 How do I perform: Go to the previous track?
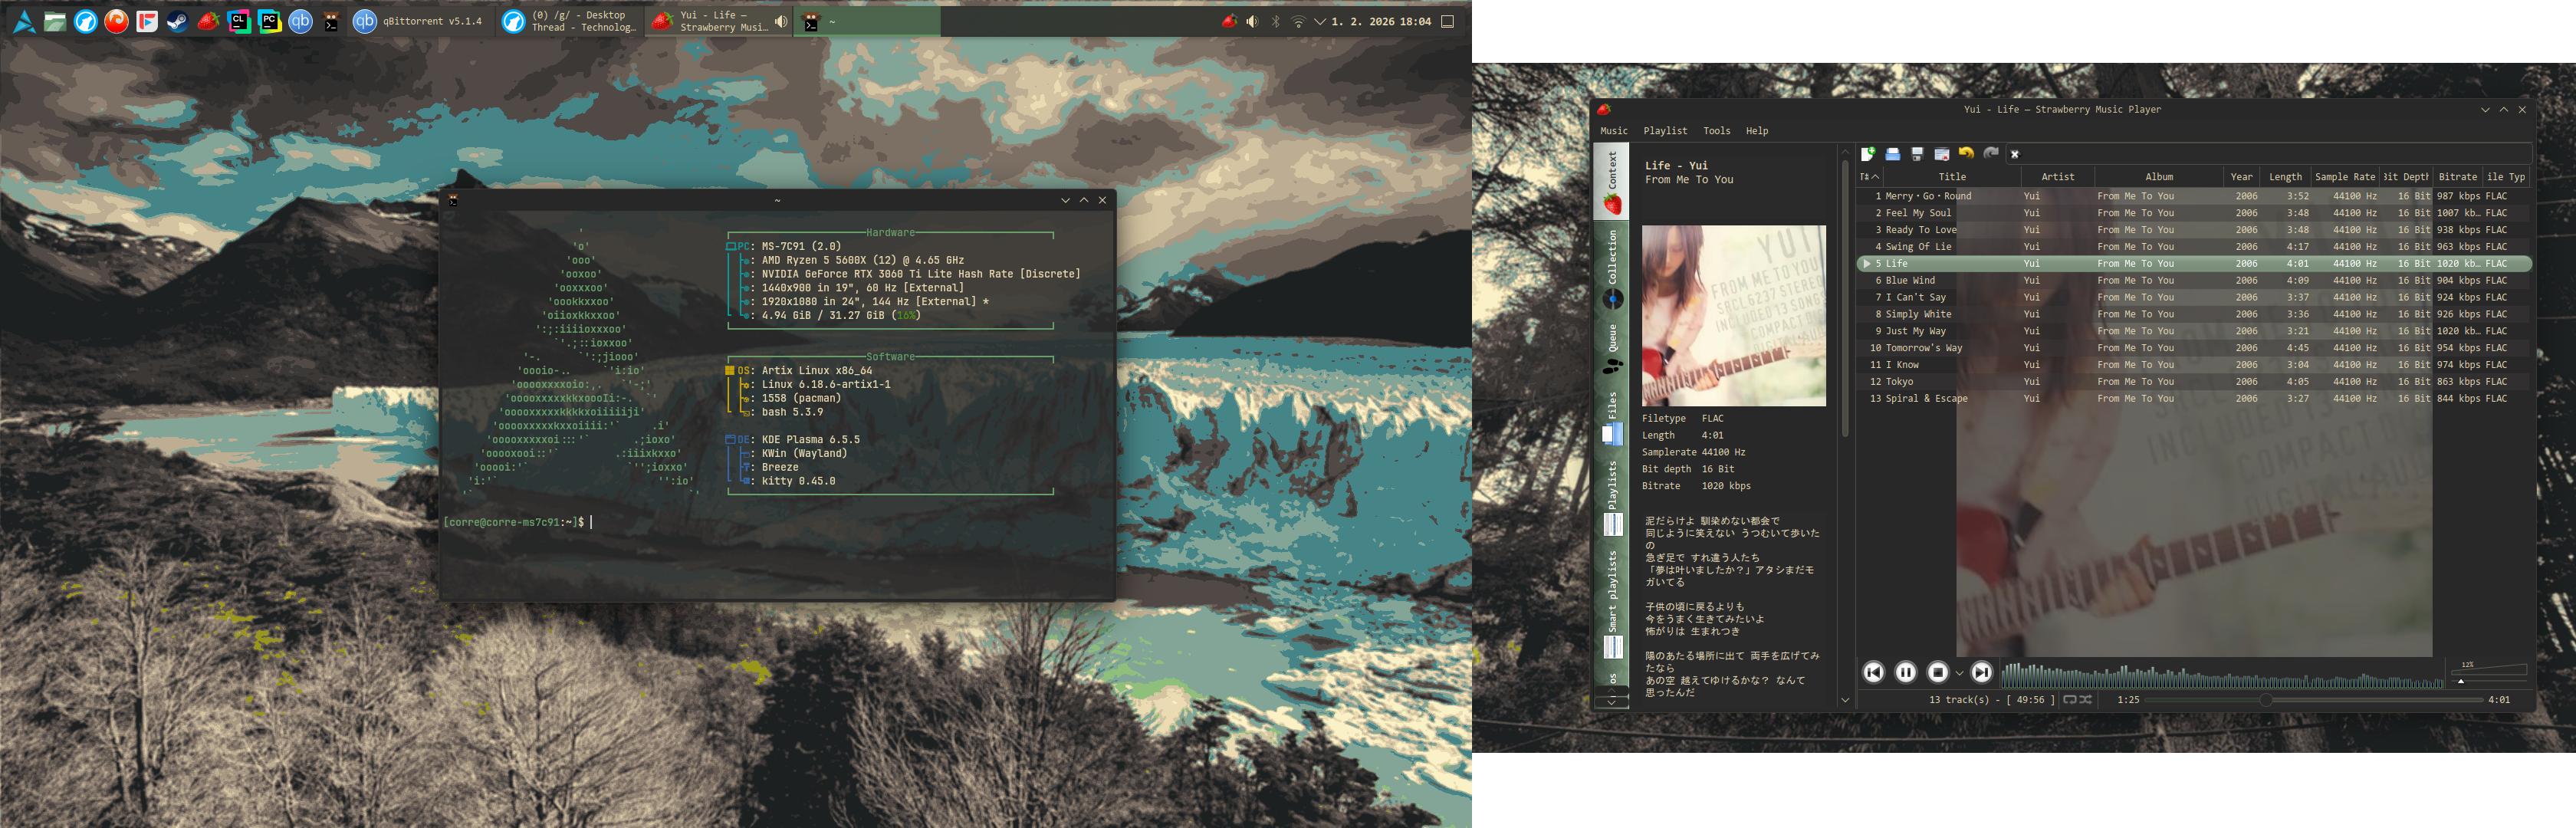[x=1873, y=673]
